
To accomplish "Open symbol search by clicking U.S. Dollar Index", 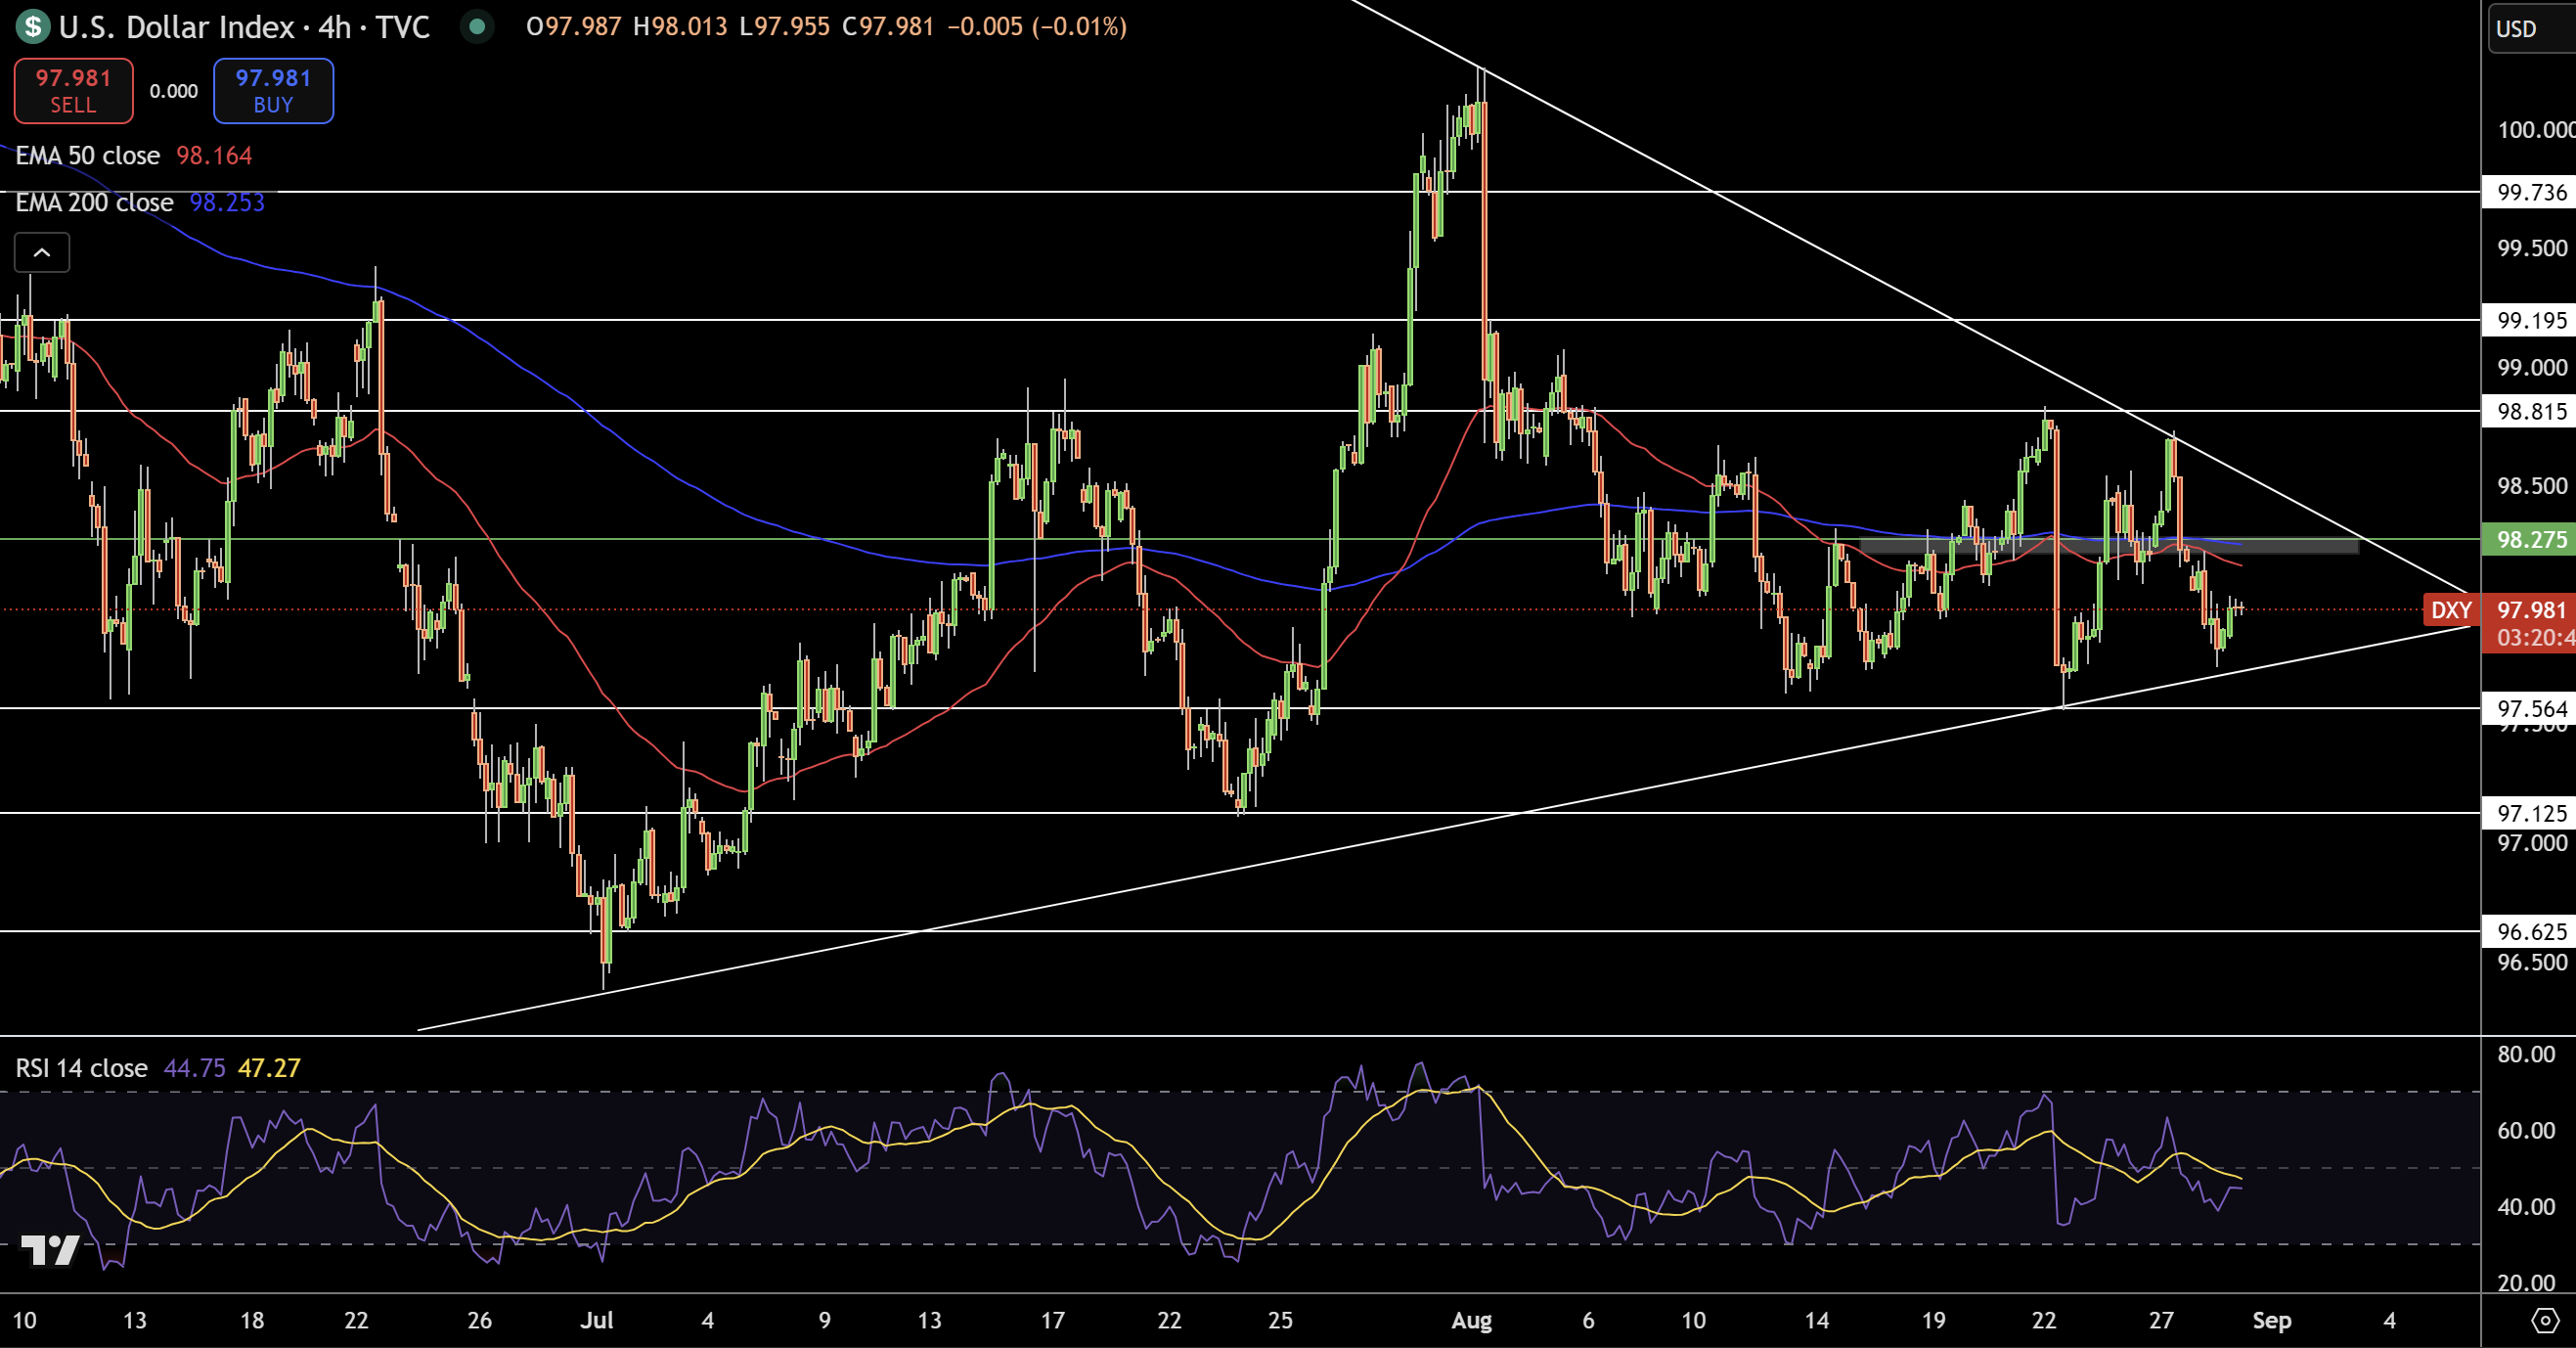I will (x=180, y=28).
